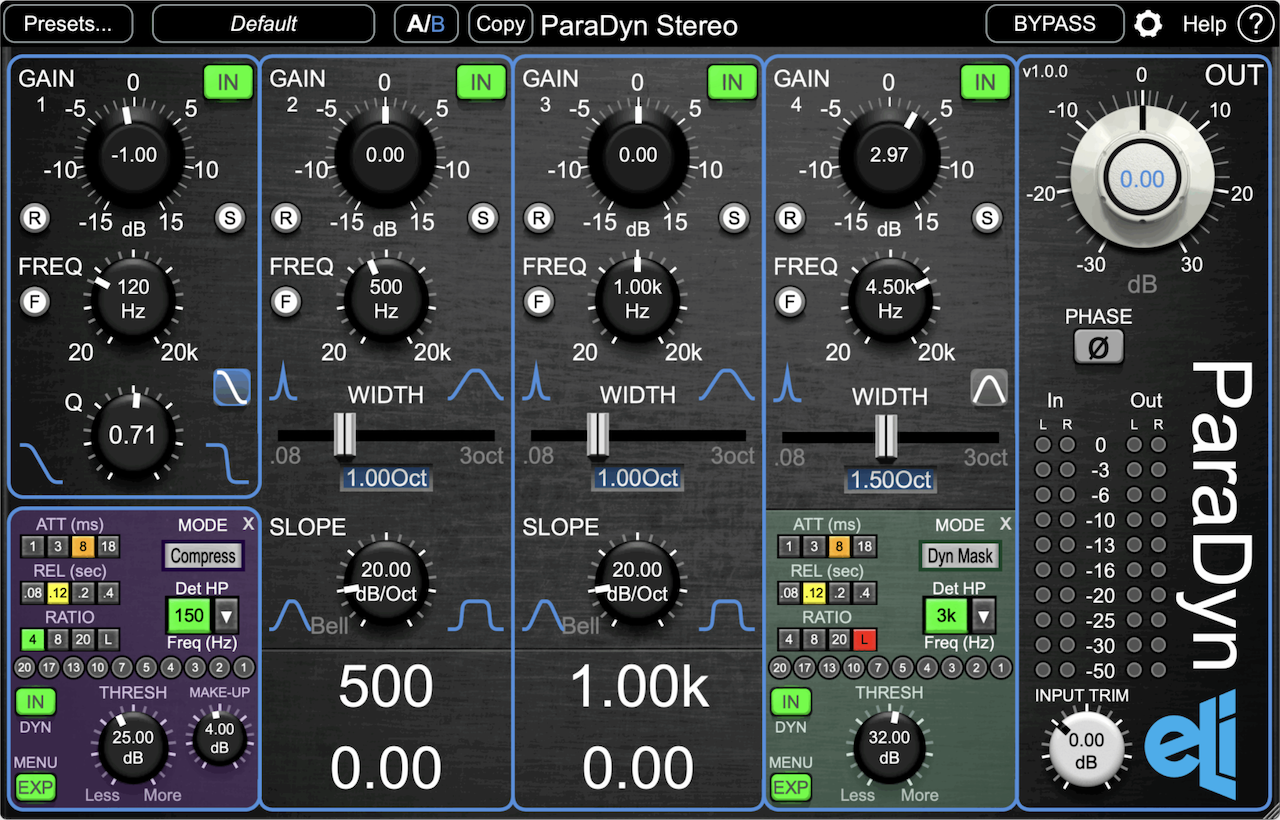Viewport: 1280px width, 820px height.
Task: Open the Compress mode selector in band 1
Action: point(203,556)
